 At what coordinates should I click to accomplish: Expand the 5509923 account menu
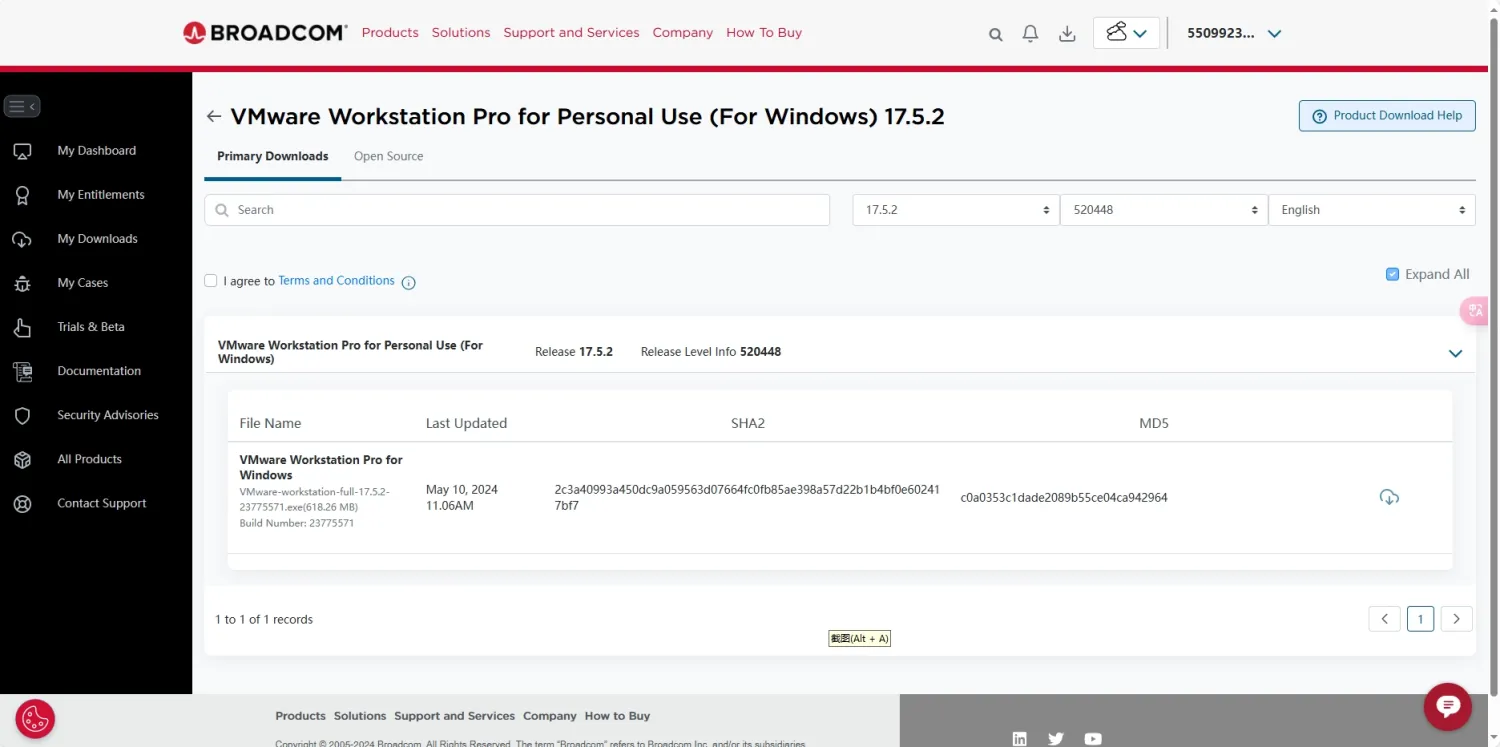[1234, 33]
